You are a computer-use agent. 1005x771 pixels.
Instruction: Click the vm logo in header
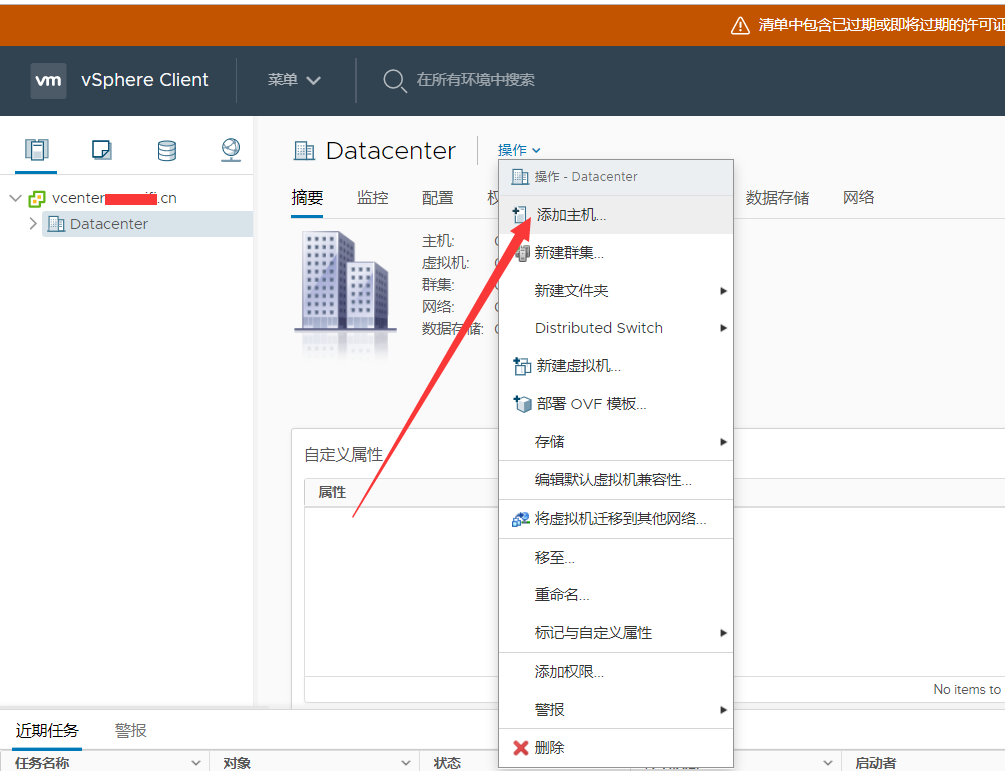48,81
